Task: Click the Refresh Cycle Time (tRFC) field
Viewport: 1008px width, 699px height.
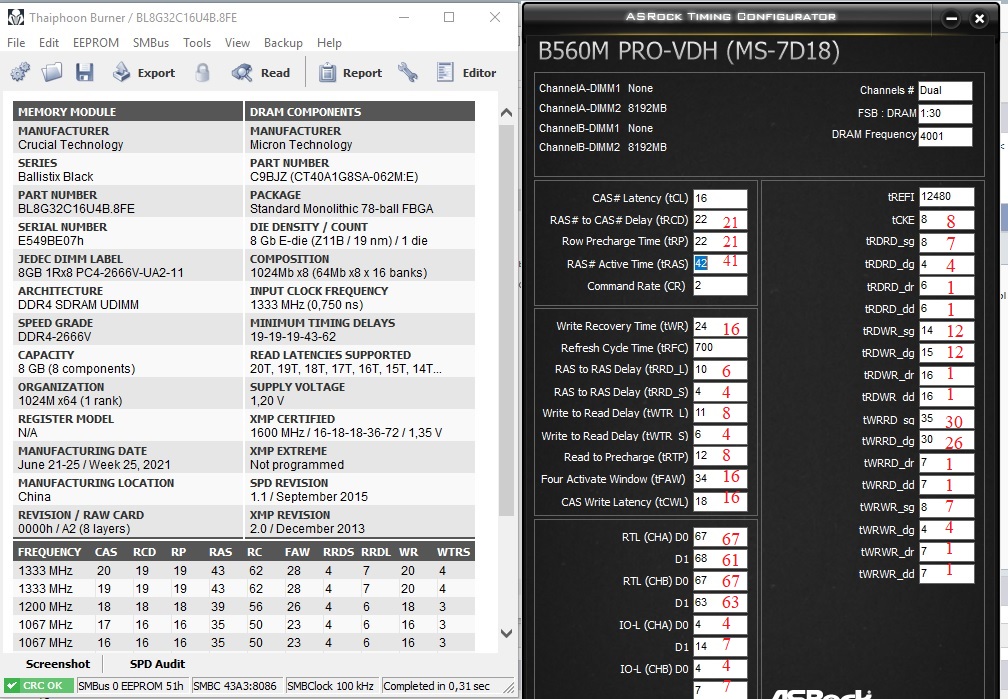Action: [x=720, y=348]
